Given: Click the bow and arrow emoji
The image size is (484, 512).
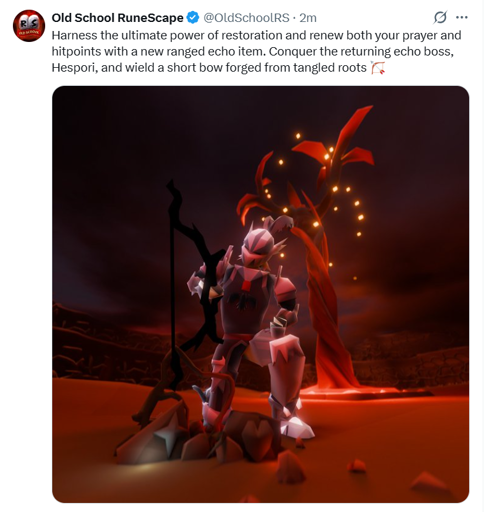Looking at the screenshot, I should [378, 68].
